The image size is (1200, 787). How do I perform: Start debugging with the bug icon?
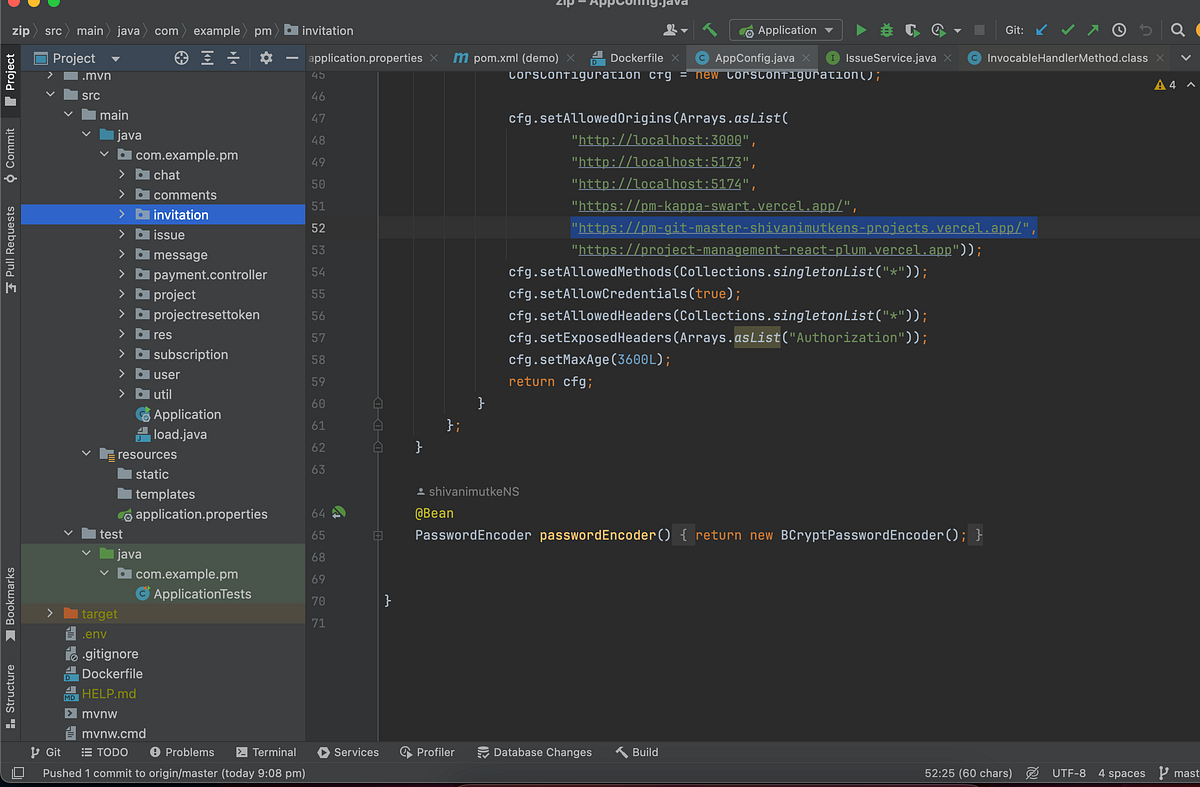click(x=886, y=31)
